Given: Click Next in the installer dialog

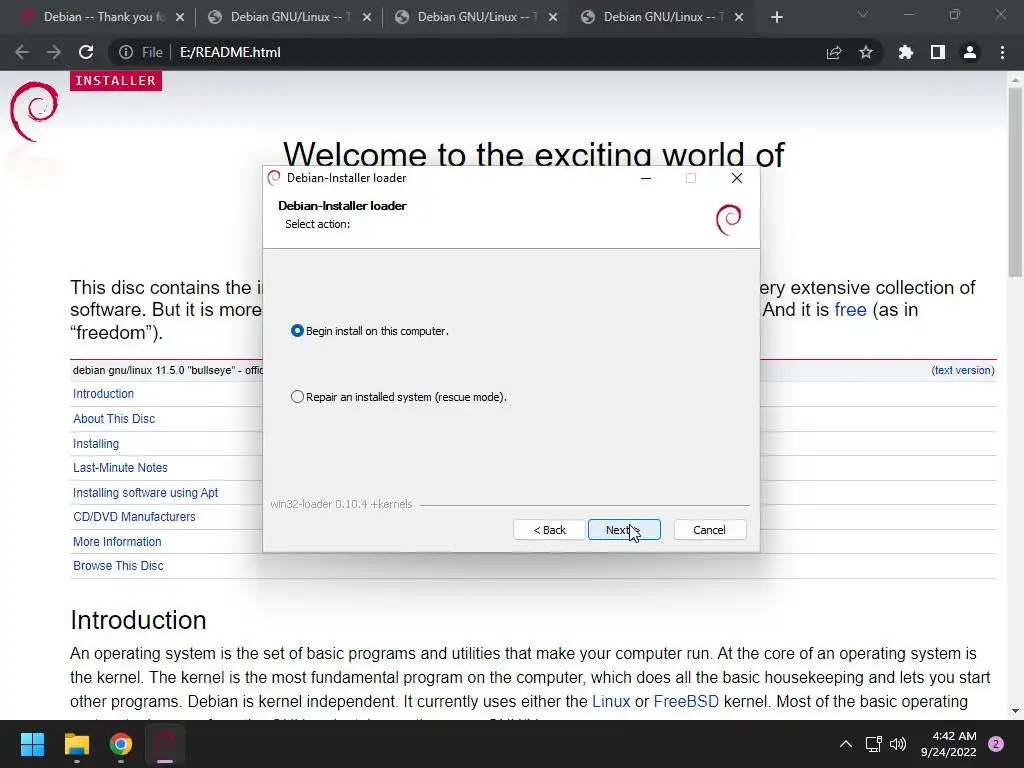Looking at the screenshot, I should tap(624, 530).
